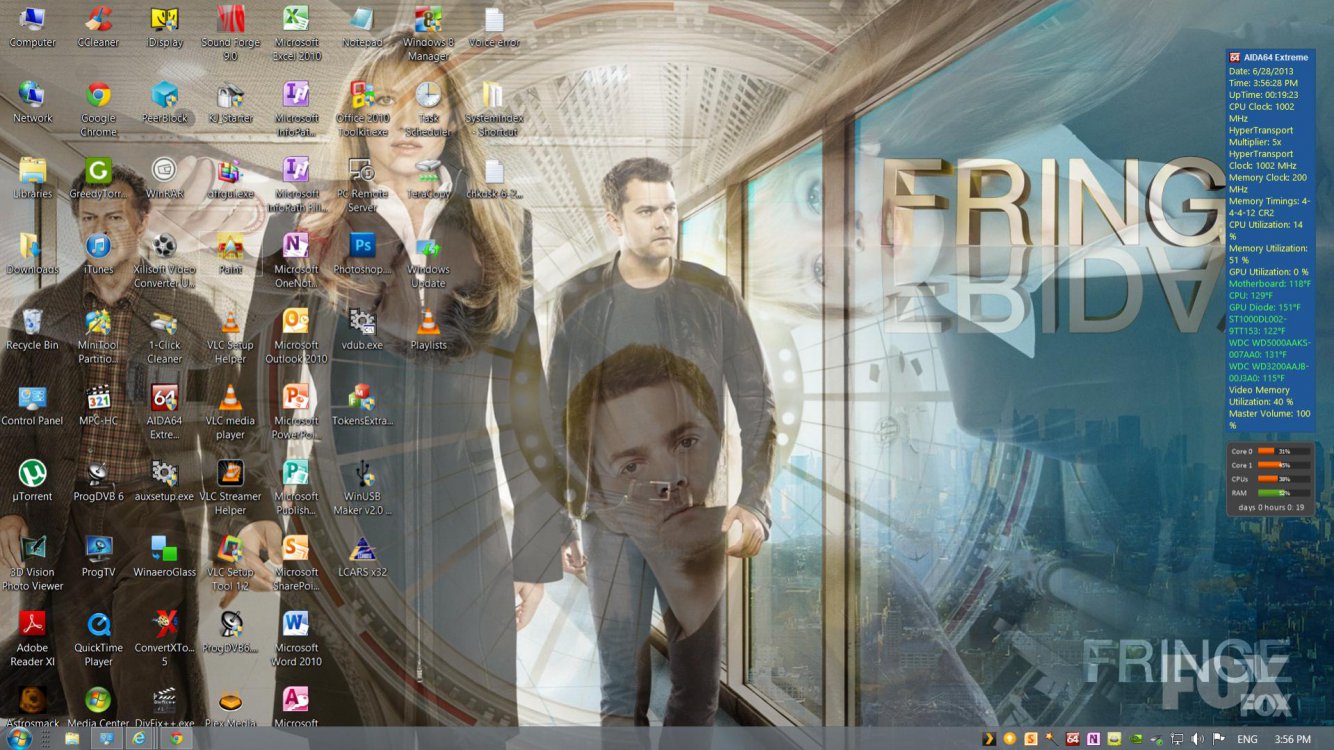
Task: Open the Recycle Bin
Action: [x=32, y=330]
